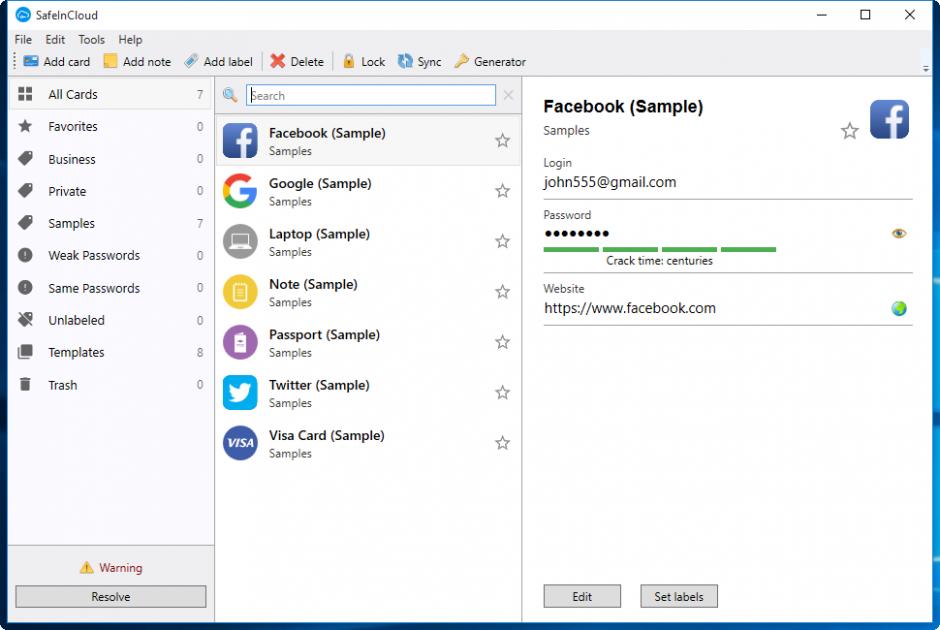
Task: Toggle favorite star for Google (Sample)
Action: click(x=503, y=191)
